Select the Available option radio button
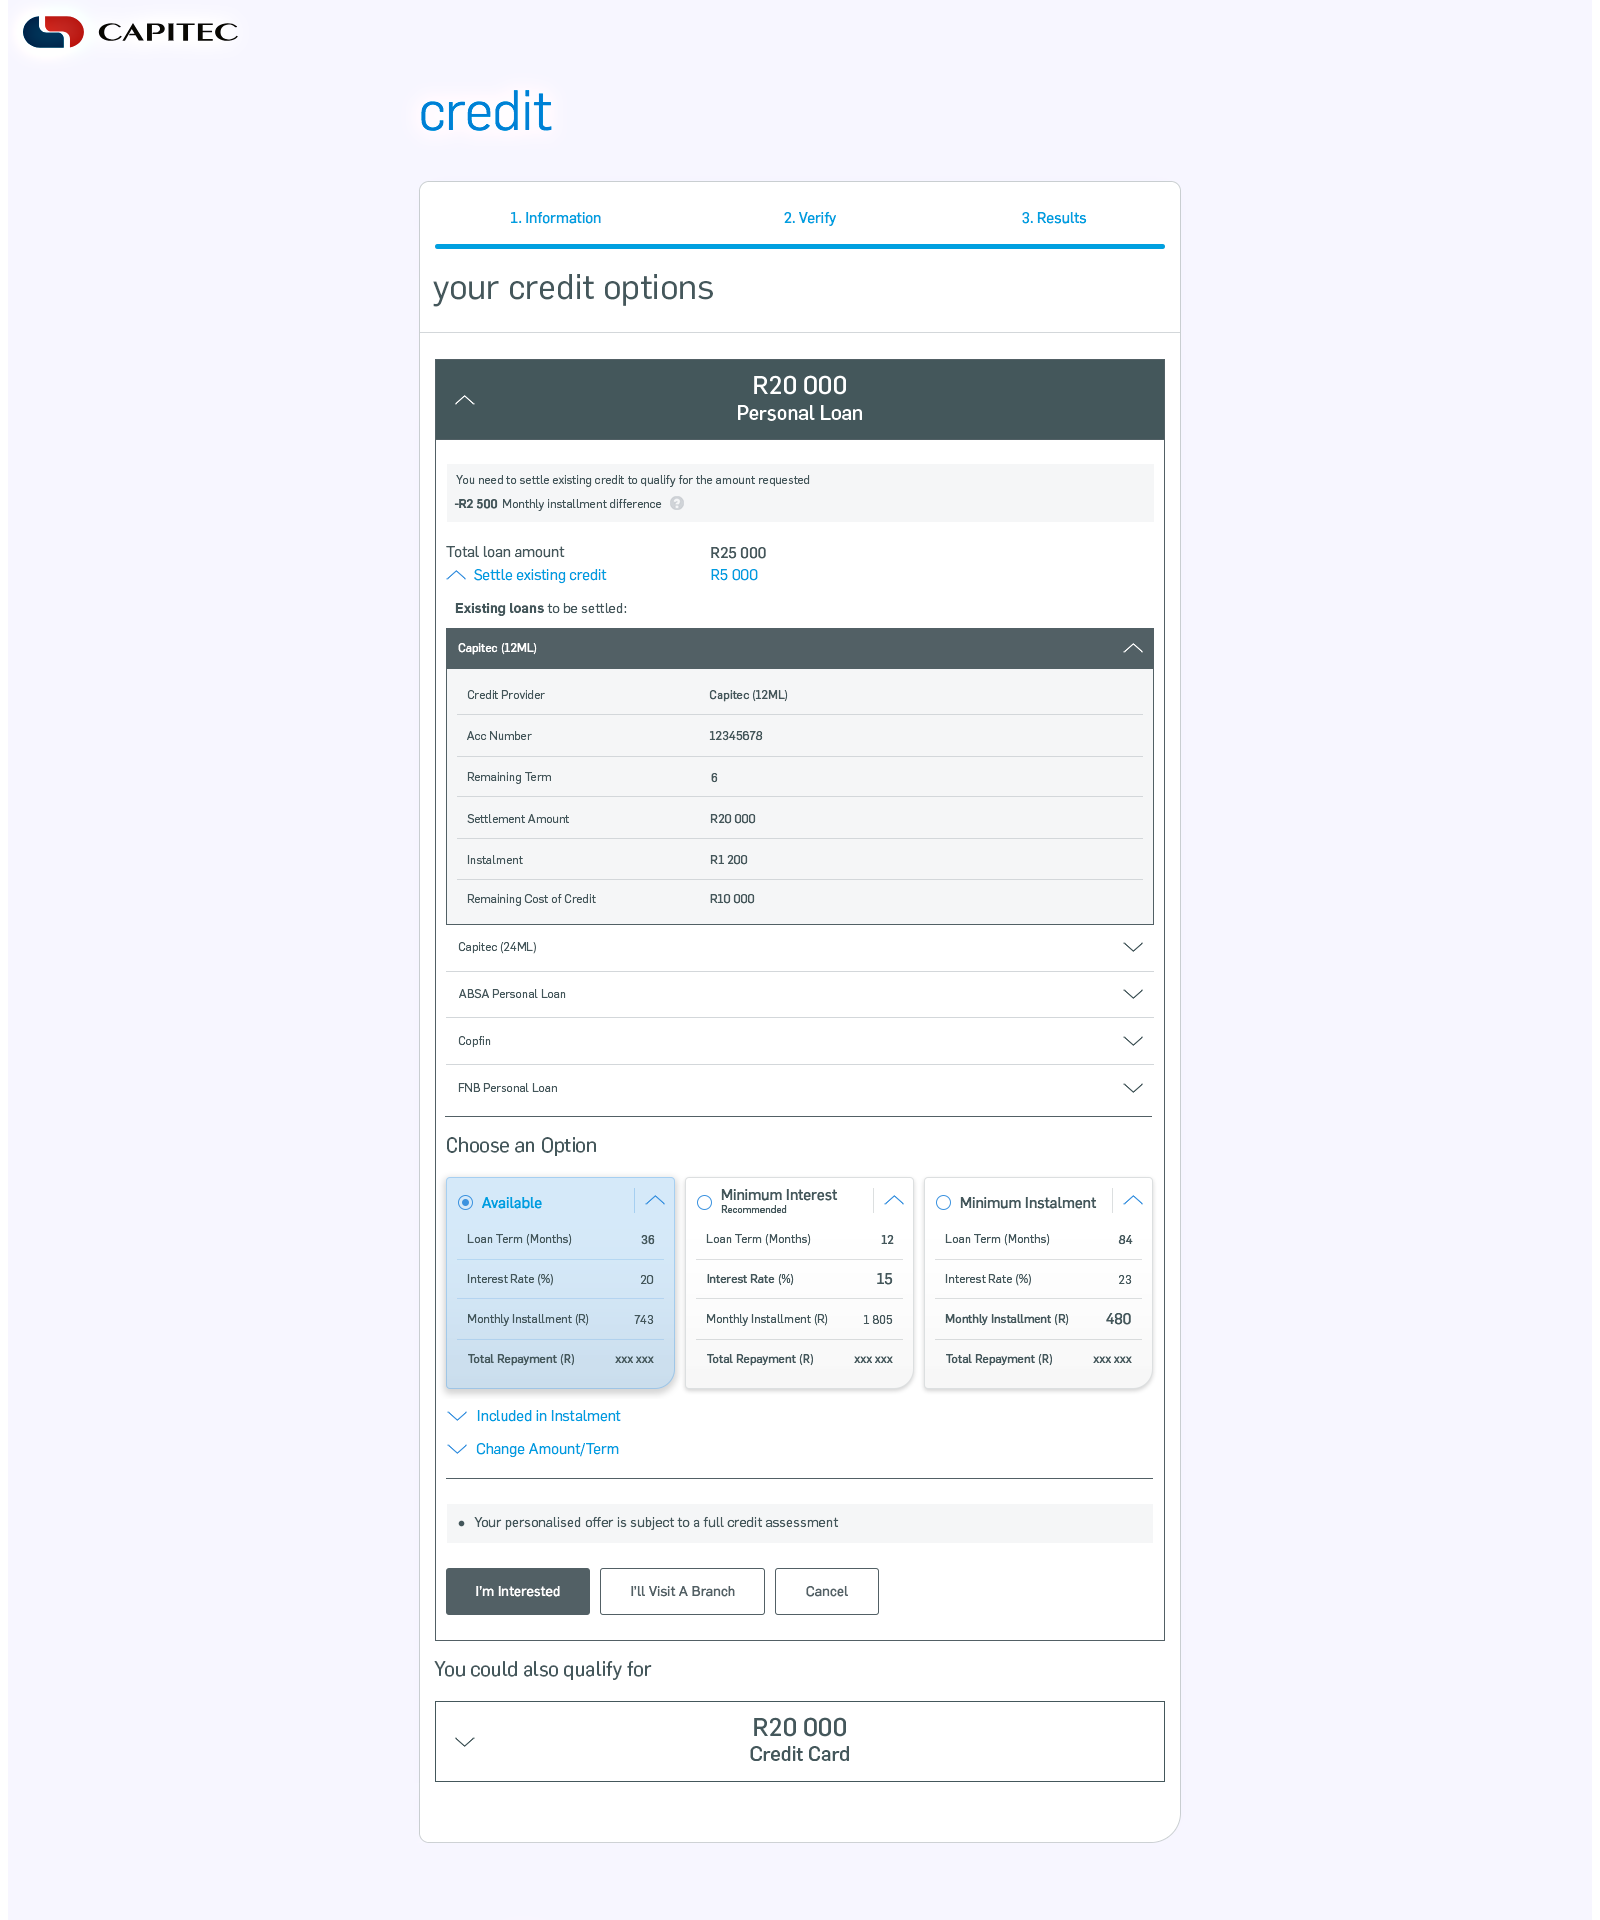1600x1920 pixels. pyautogui.click(x=465, y=1203)
